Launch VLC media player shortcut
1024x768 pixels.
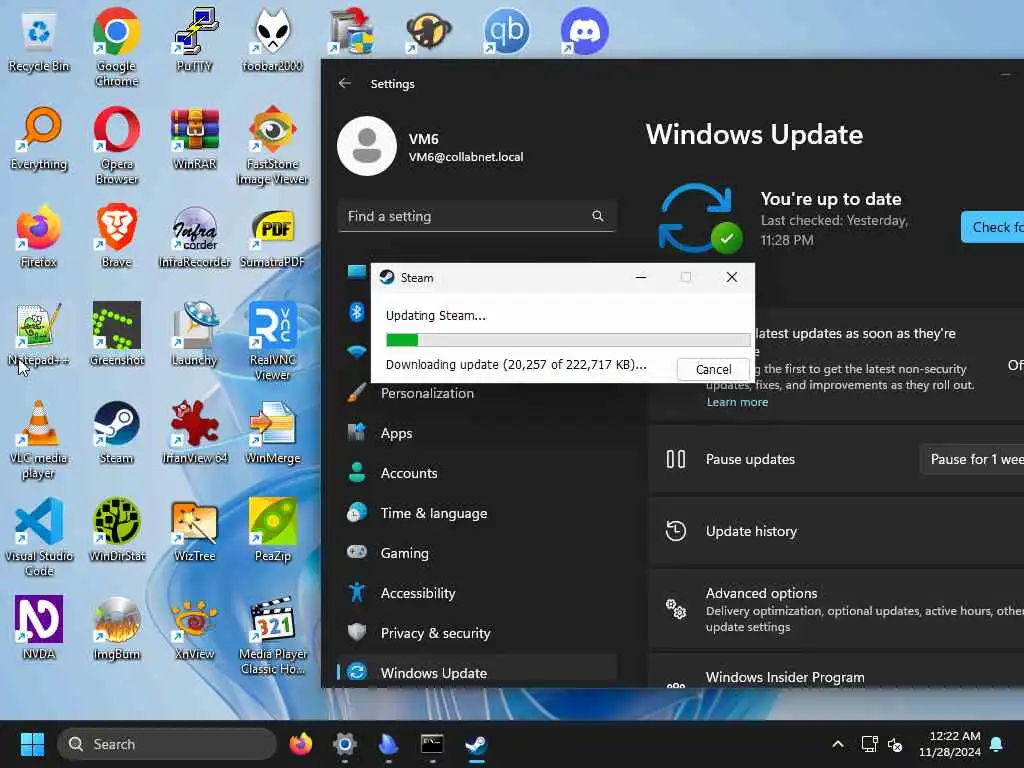(x=39, y=439)
